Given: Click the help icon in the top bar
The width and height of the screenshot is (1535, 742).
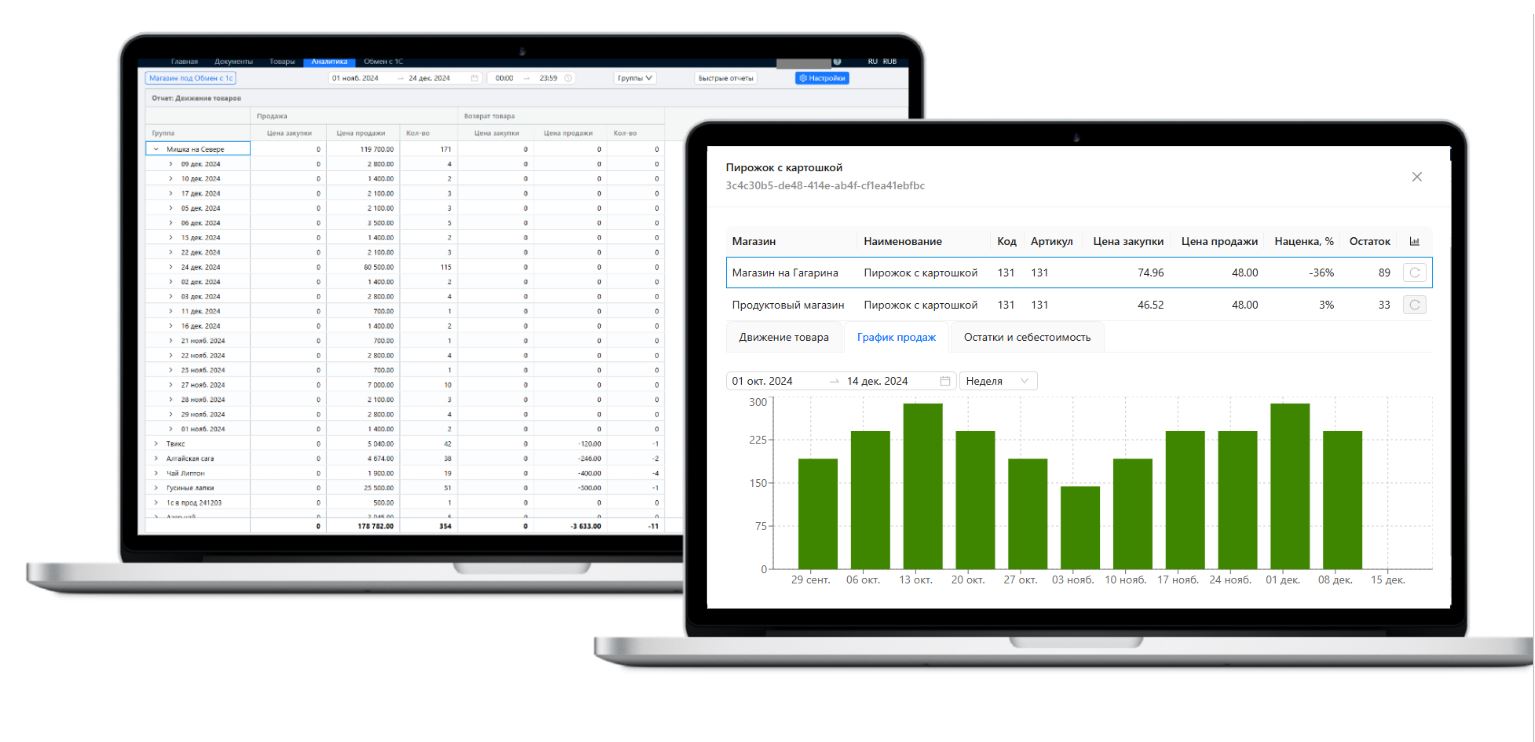Looking at the screenshot, I should [x=837, y=62].
